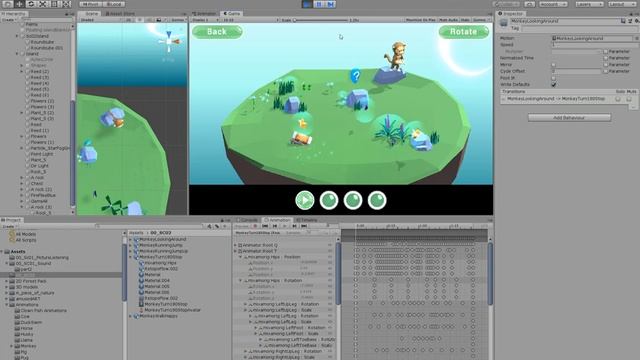Click the second green orb button
Viewport: 640px width, 360px height.
[x=329, y=200]
